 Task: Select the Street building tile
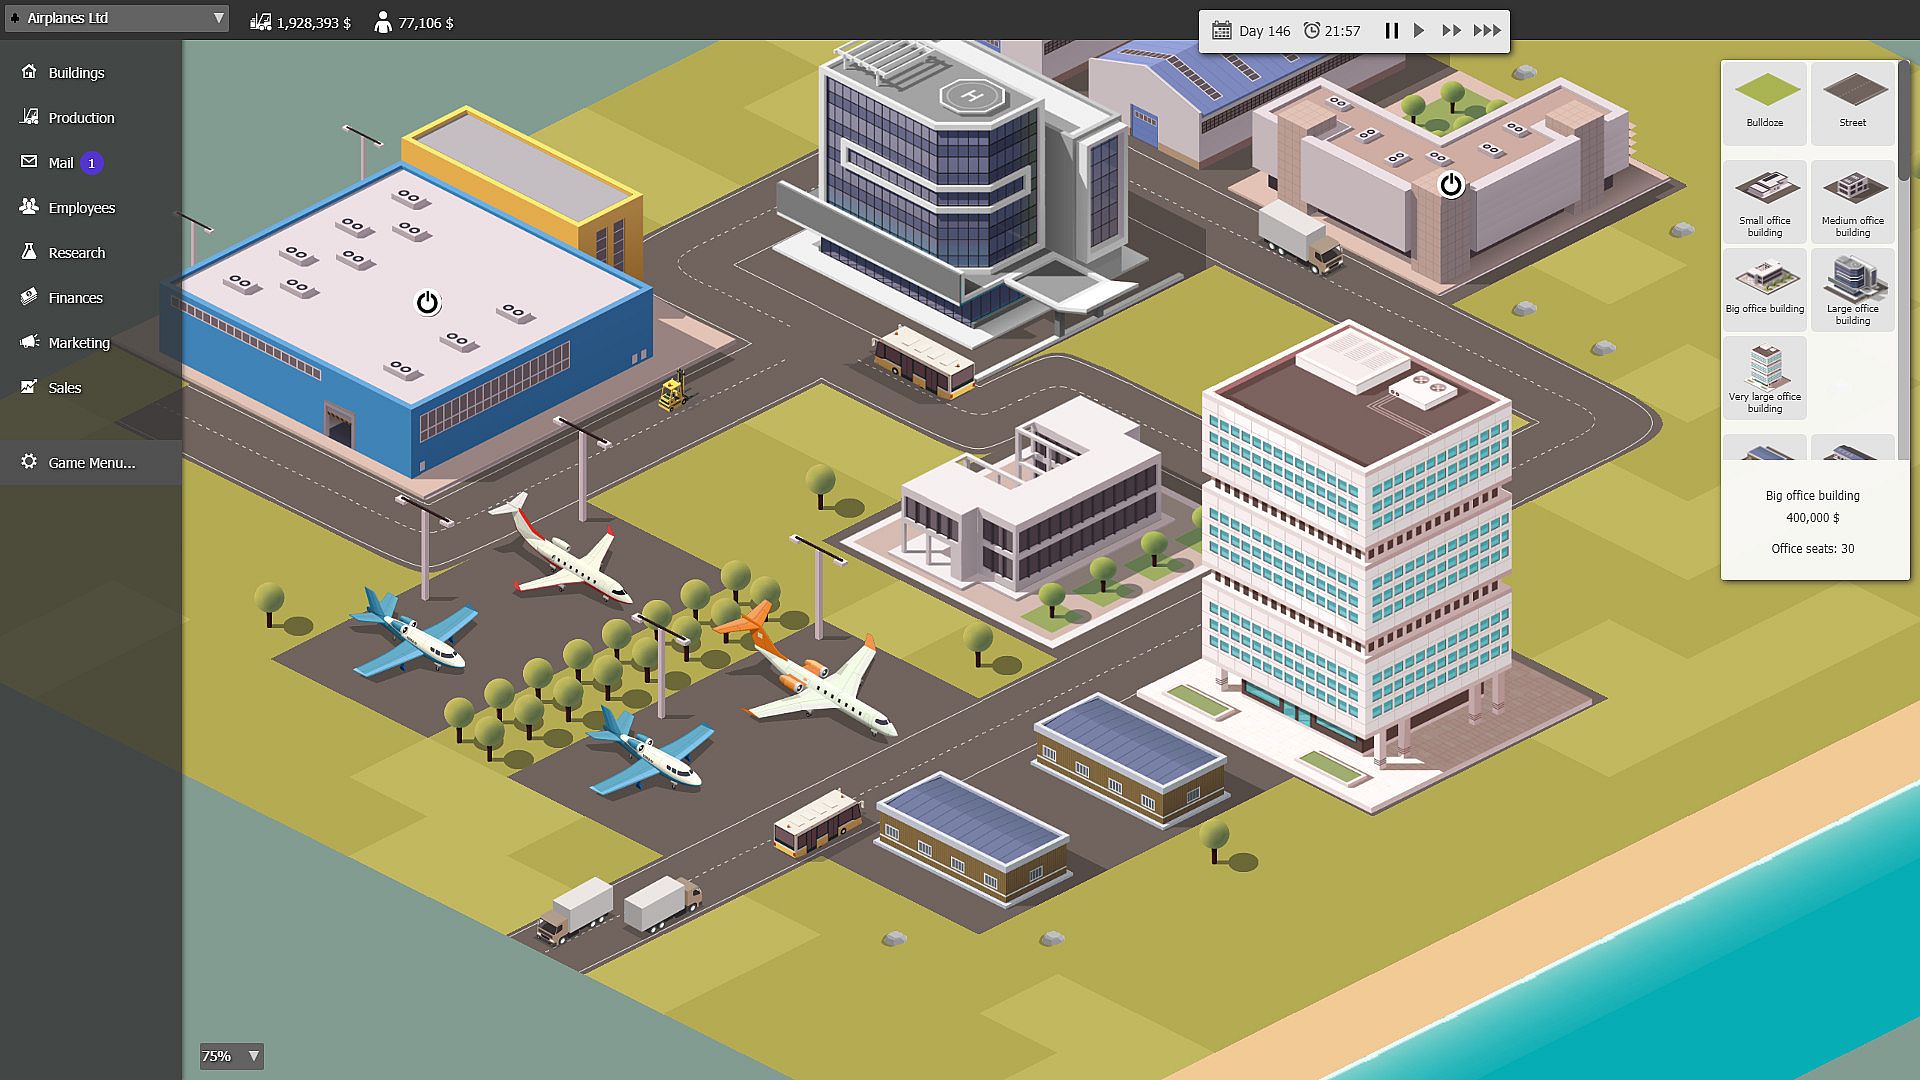[1852, 101]
